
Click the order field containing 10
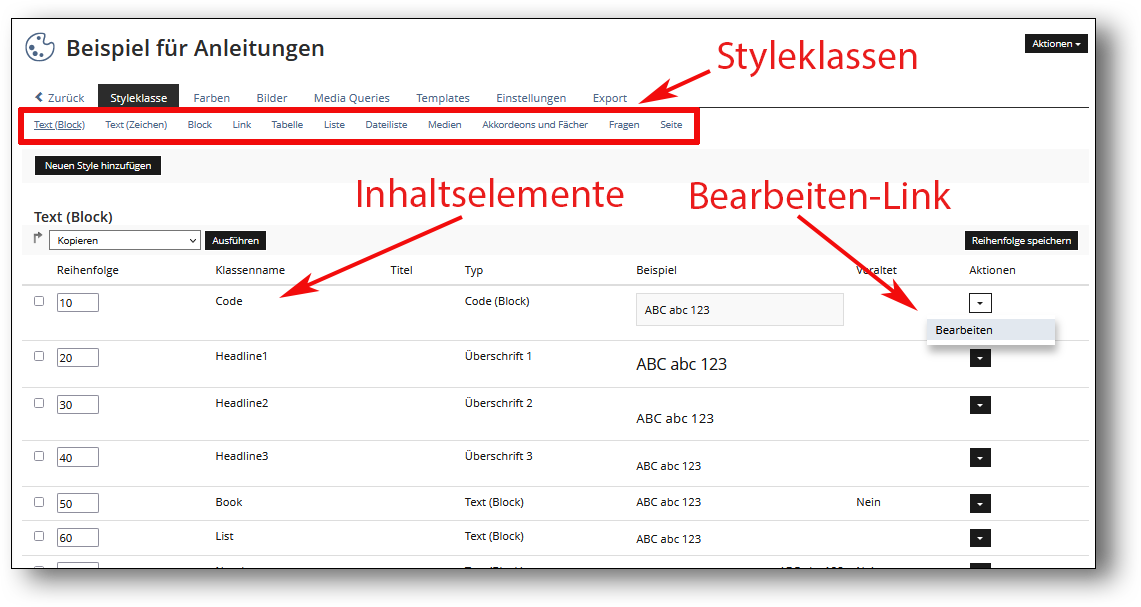tap(77, 302)
